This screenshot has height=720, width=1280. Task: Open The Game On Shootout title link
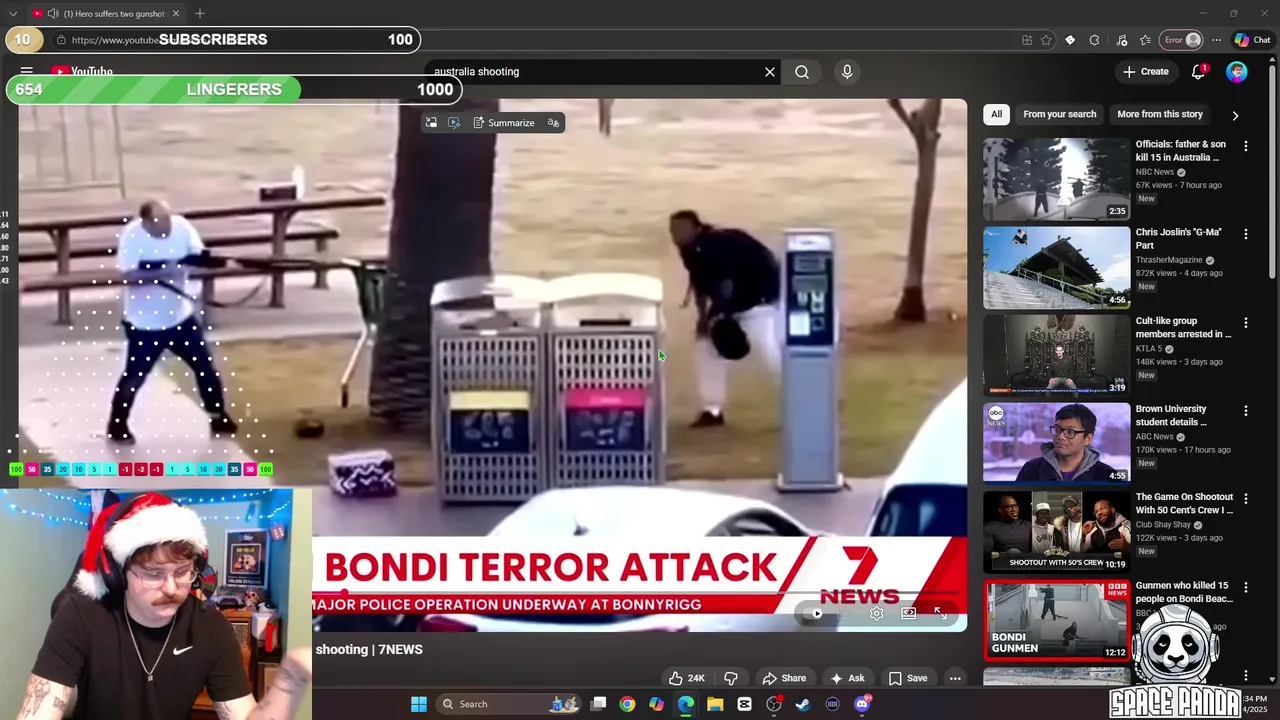(1184, 504)
